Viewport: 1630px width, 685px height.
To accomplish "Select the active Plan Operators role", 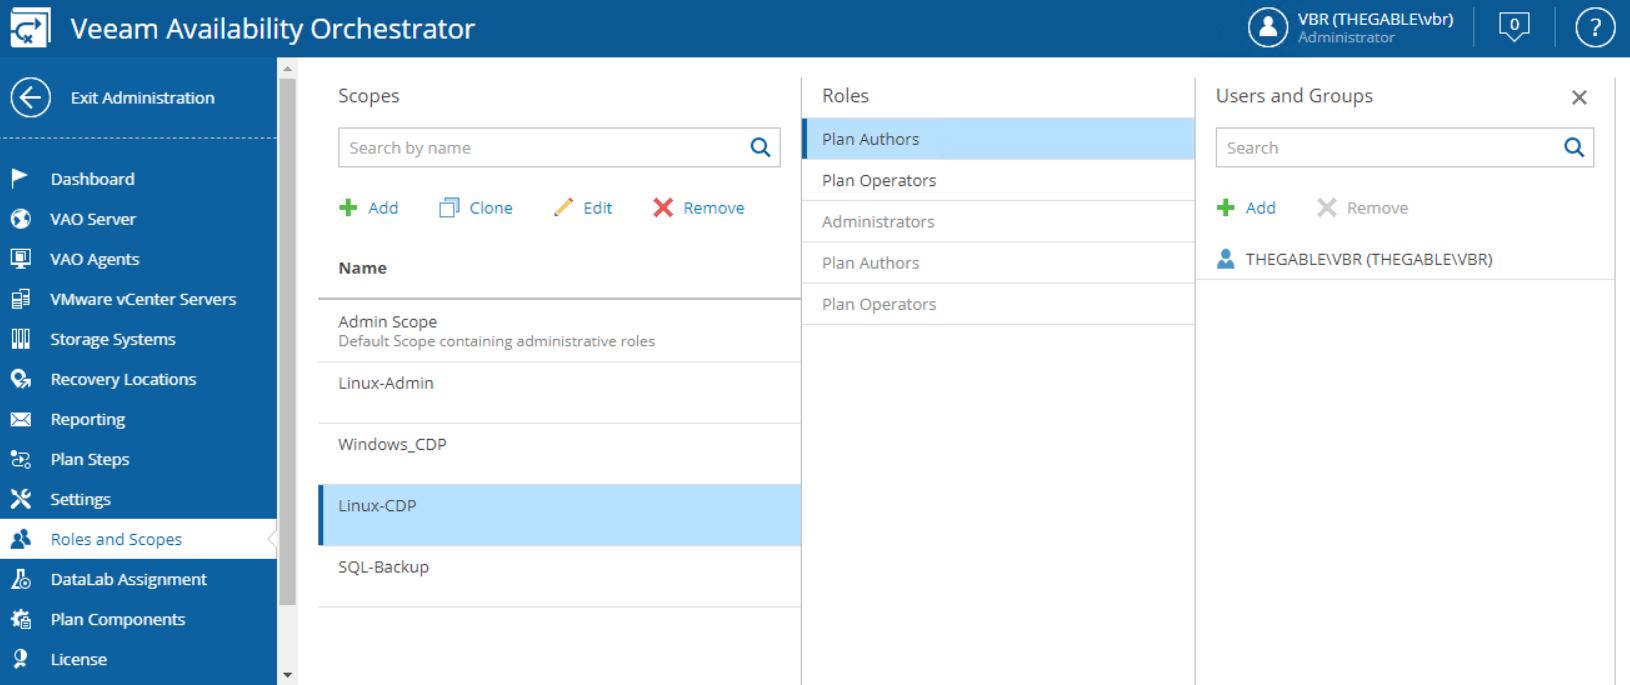I will click(x=998, y=180).
